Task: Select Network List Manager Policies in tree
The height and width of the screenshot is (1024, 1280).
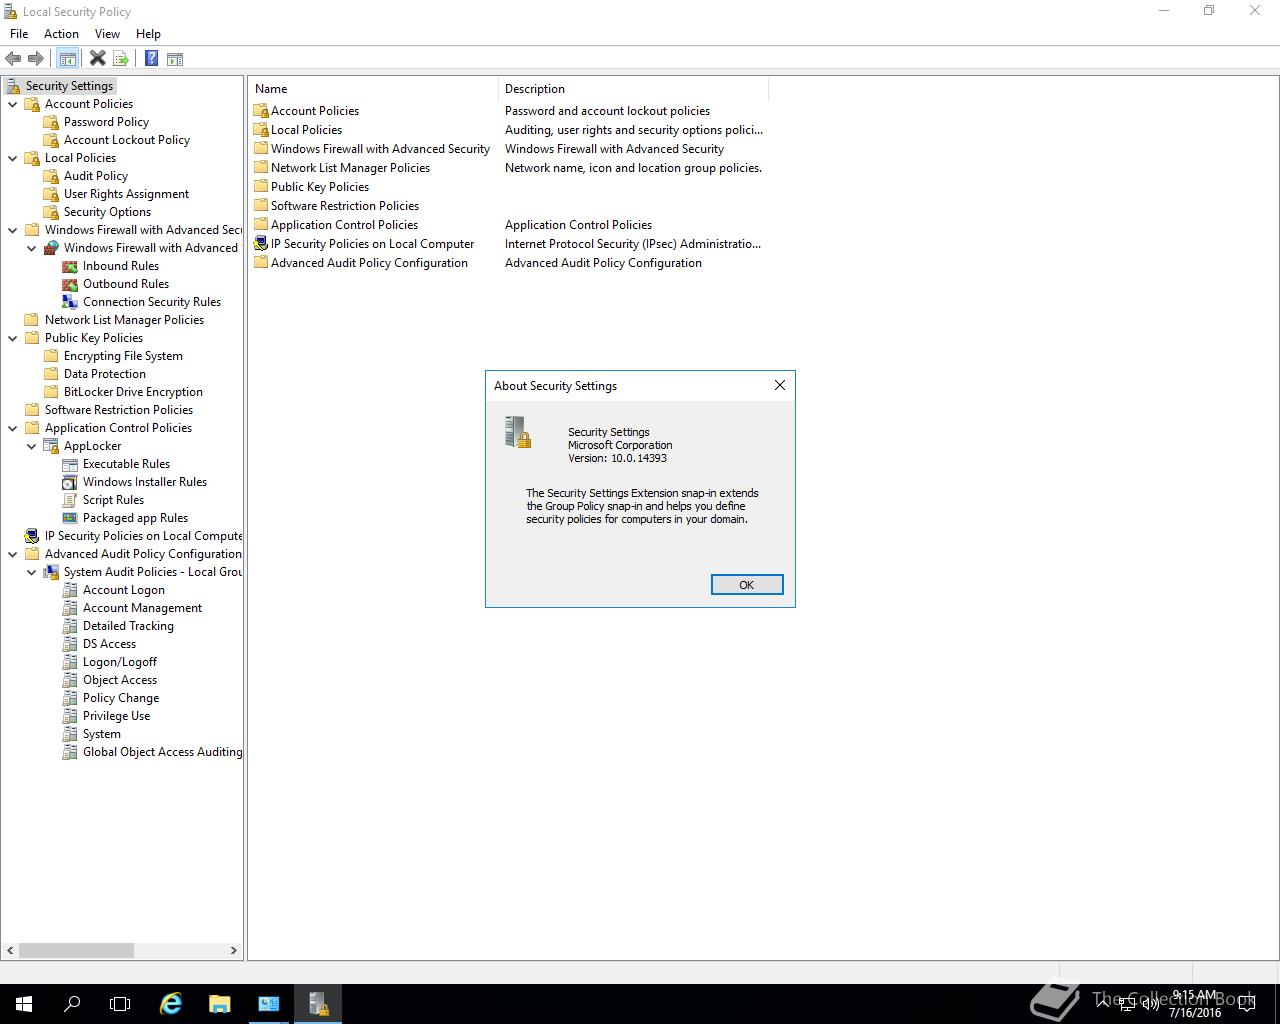Action: click(124, 320)
